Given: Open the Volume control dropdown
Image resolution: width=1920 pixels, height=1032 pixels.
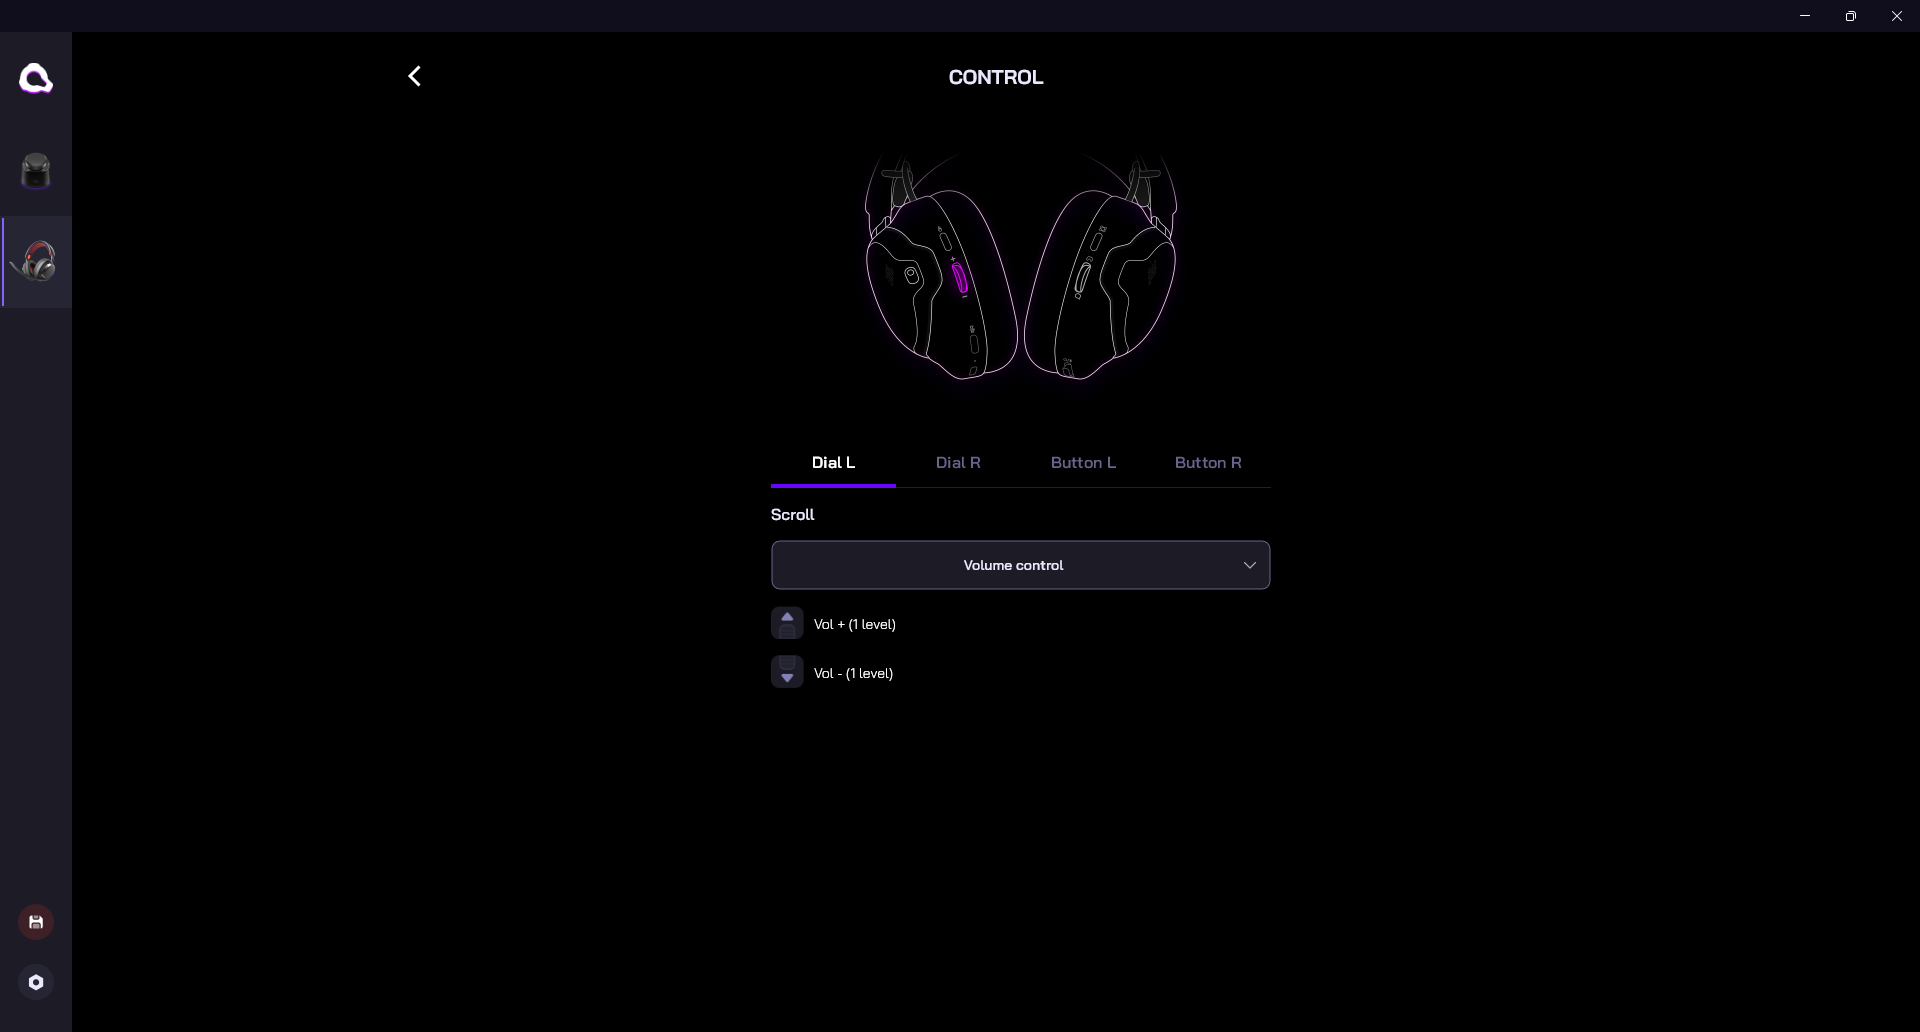Looking at the screenshot, I should [x=1012, y=565].
